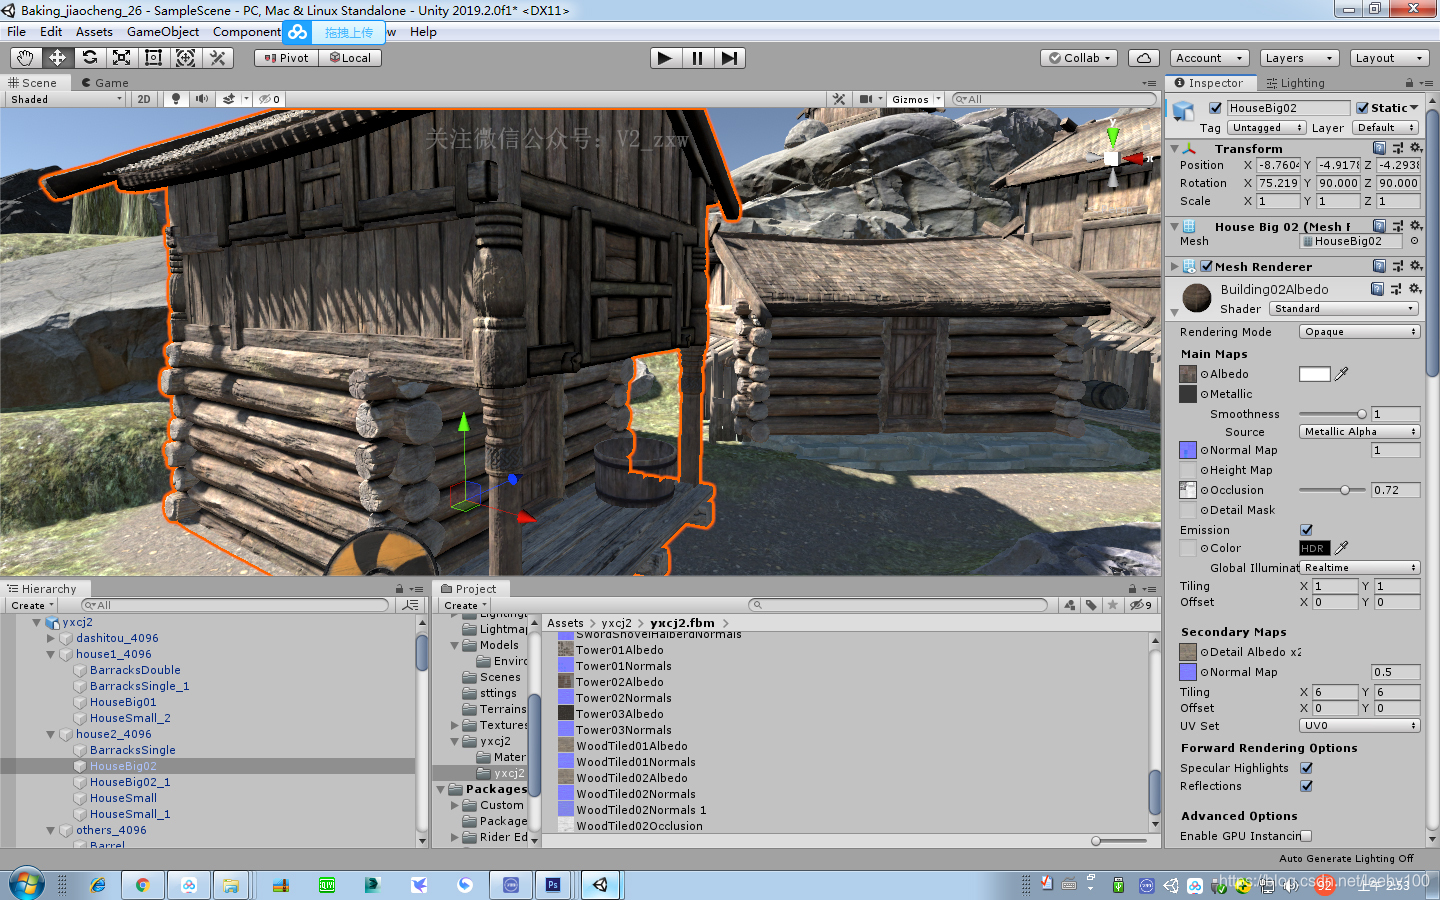The width and height of the screenshot is (1440, 900).
Task: Toggle Specular Highlights checkbox
Action: 1306,768
